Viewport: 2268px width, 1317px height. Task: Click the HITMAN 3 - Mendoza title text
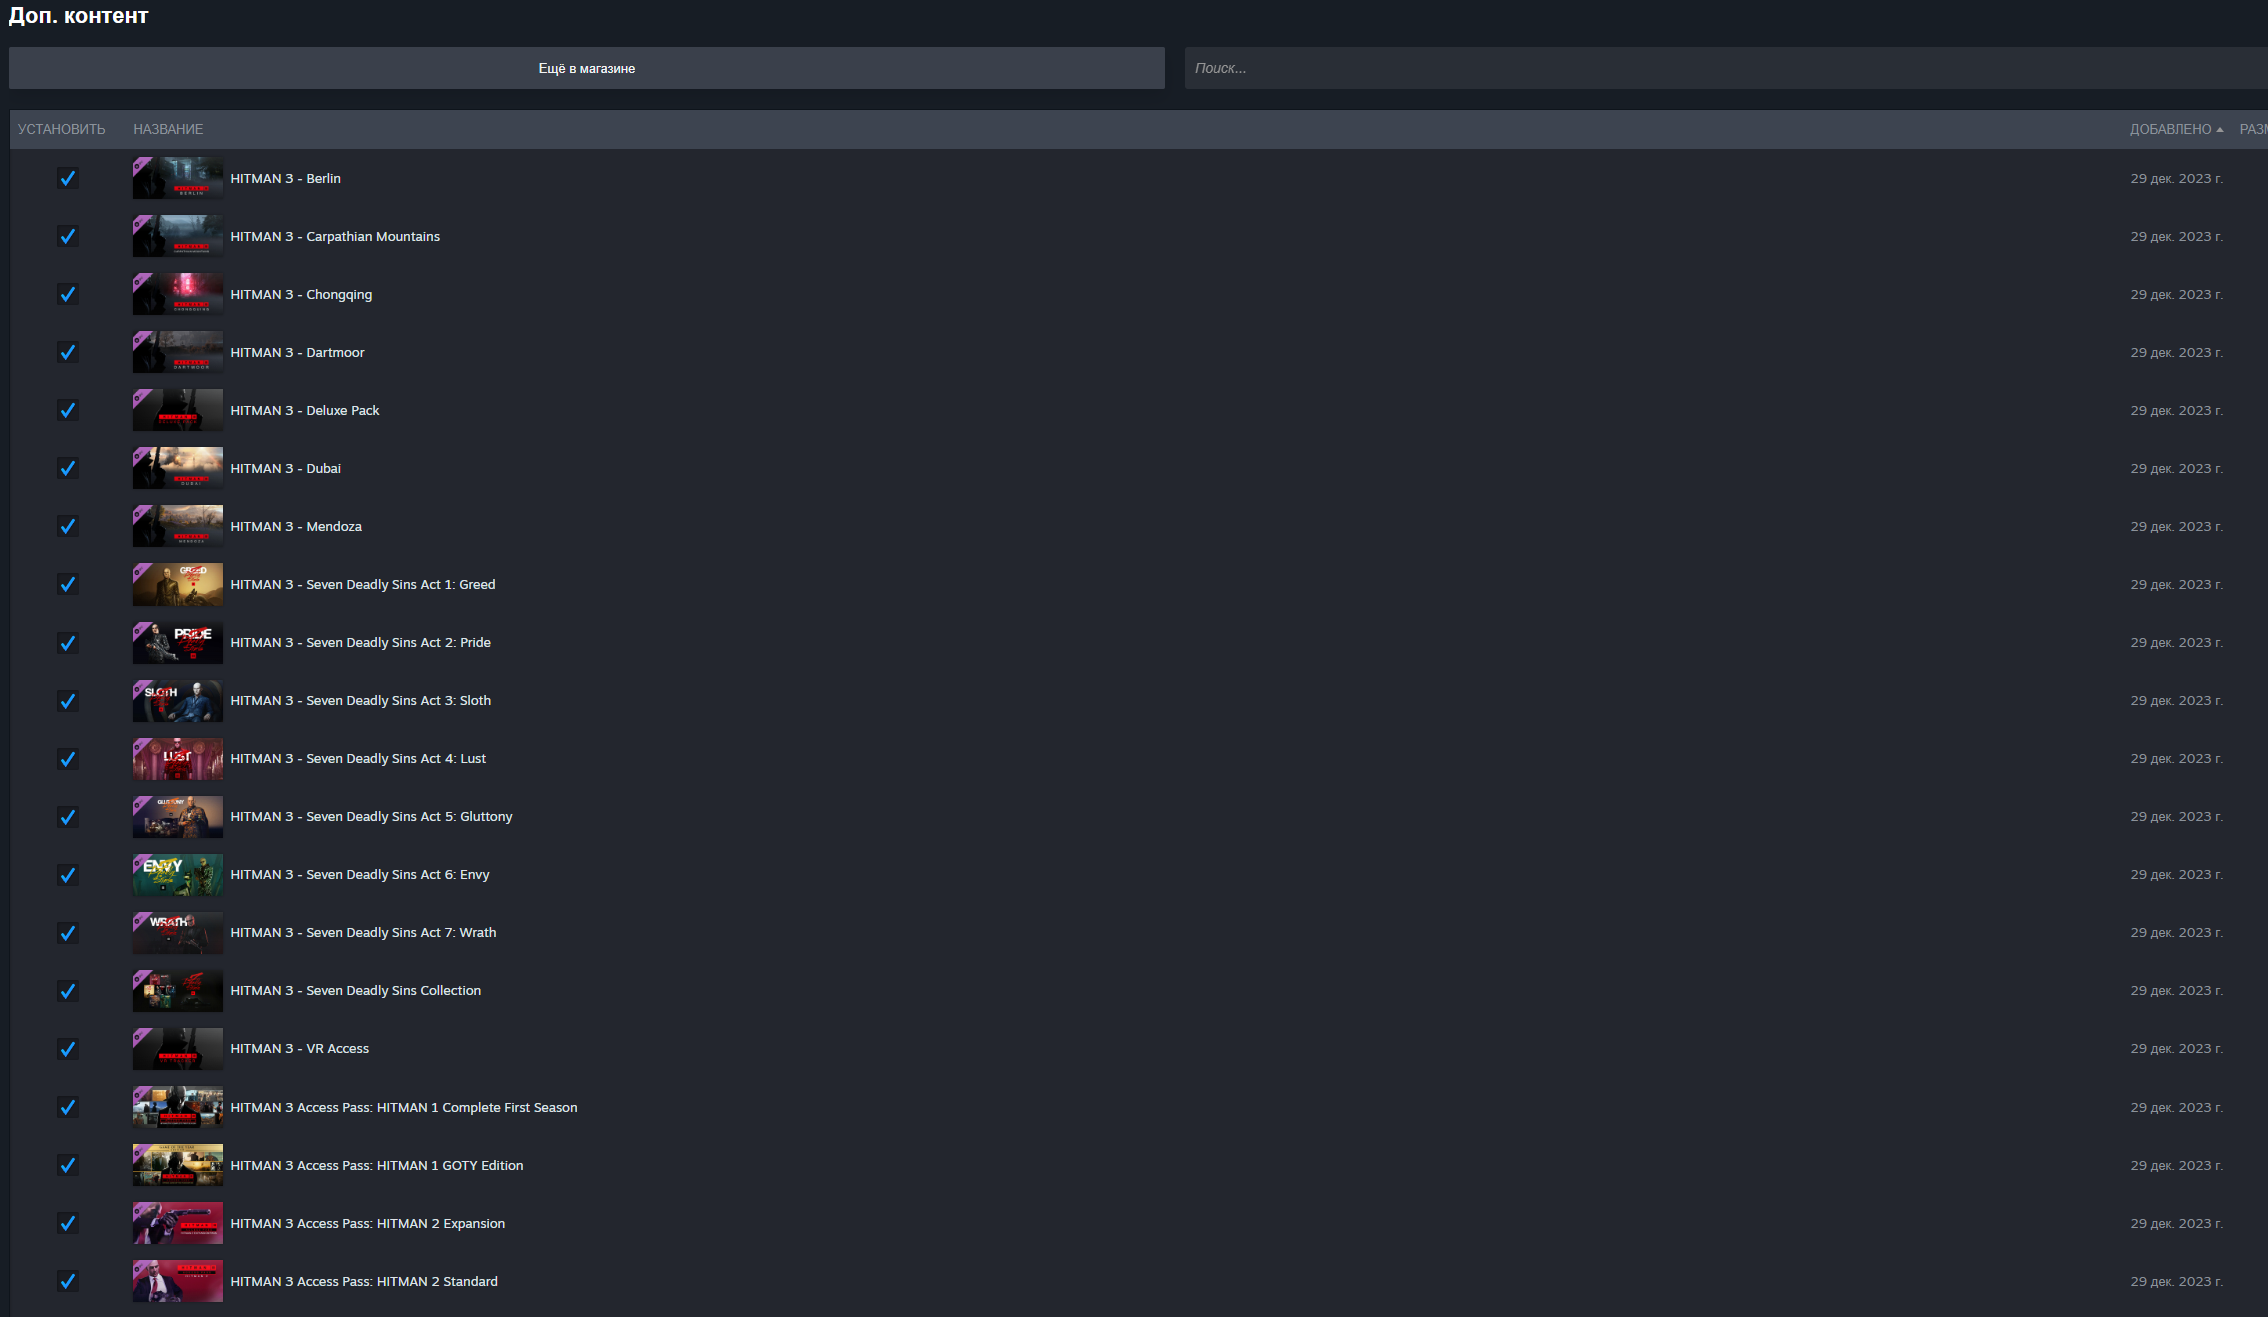[x=296, y=526]
